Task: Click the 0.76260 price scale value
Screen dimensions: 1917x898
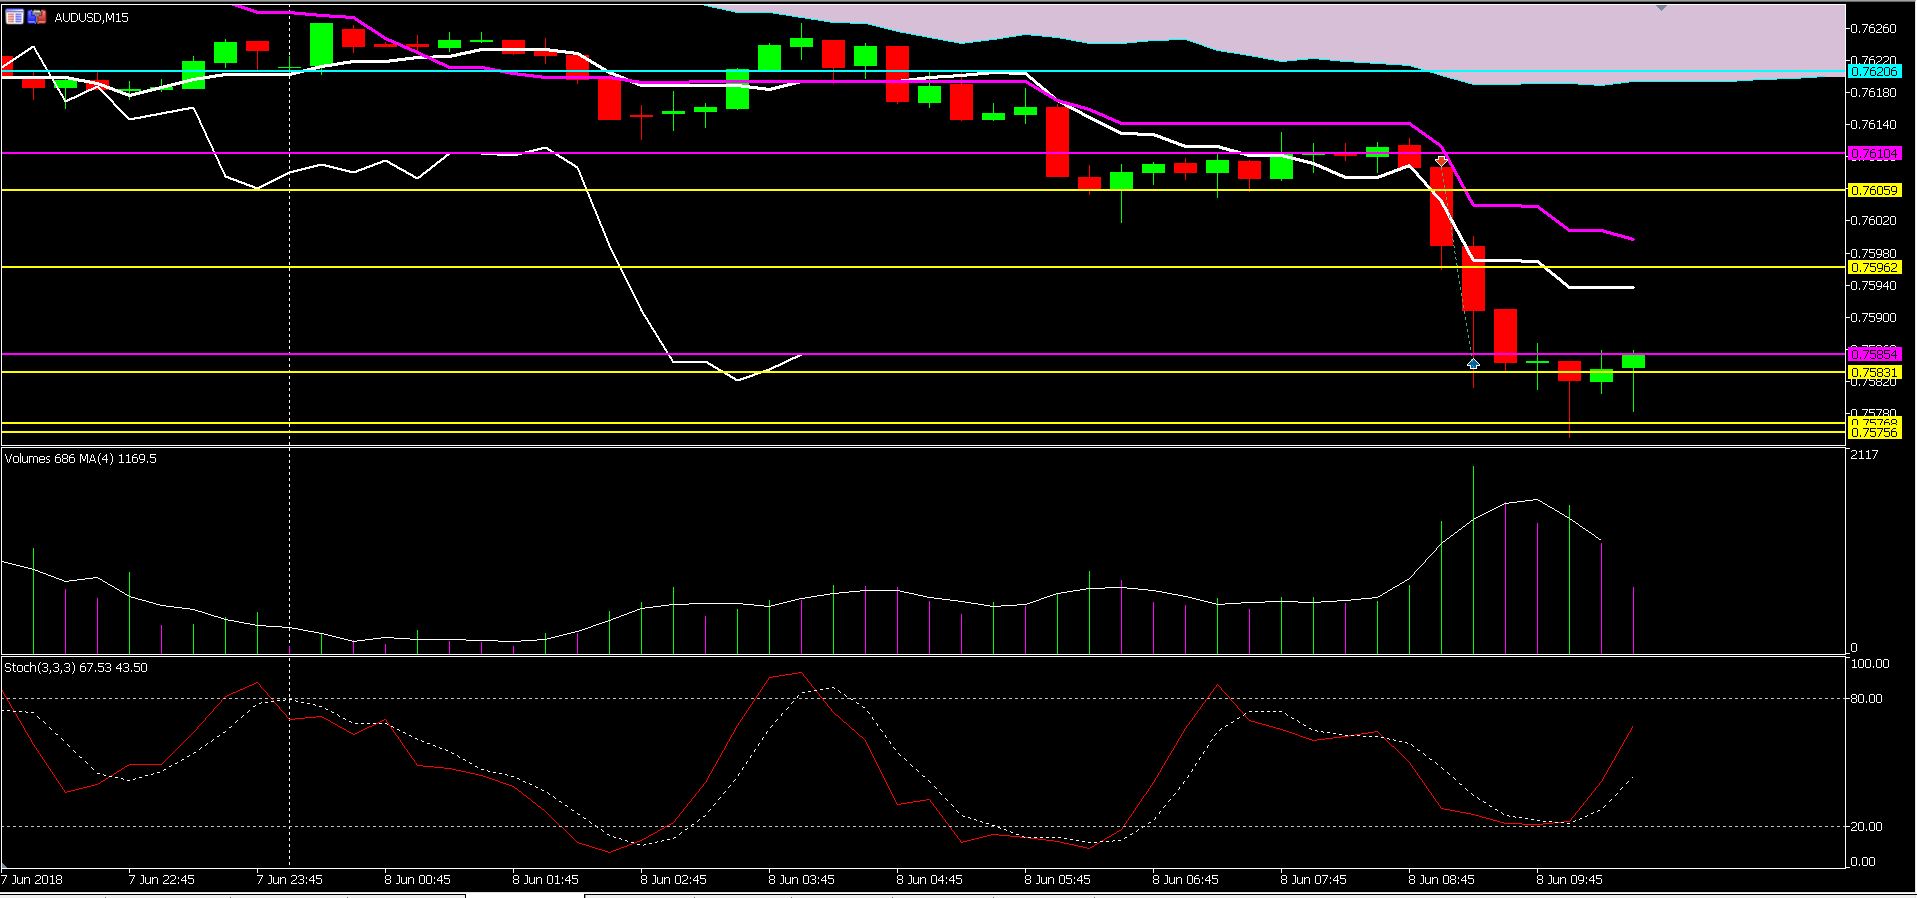Action: pos(1874,29)
